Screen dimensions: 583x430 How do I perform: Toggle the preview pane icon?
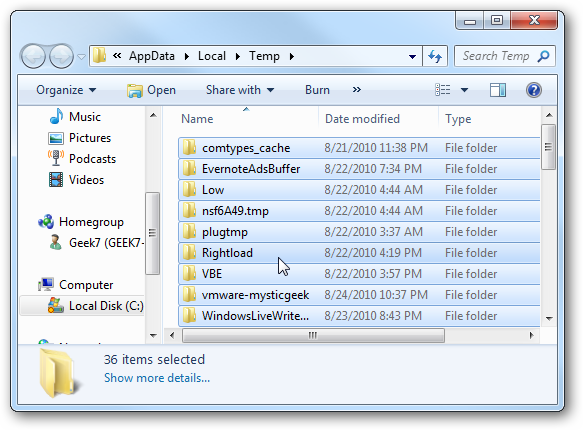click(497, 90)
